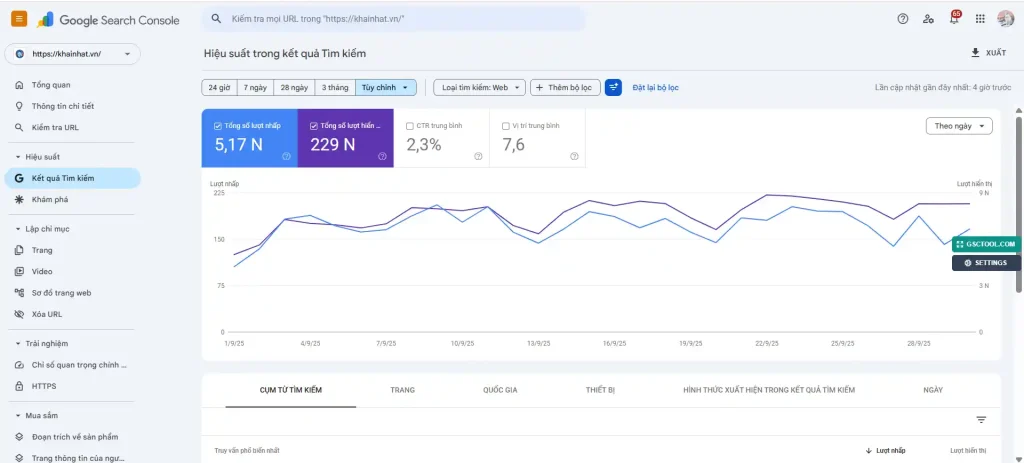The image size is (1024, 463).
Task: Click help icon on CTR trung bình card
Action: (x=478, y=156)
